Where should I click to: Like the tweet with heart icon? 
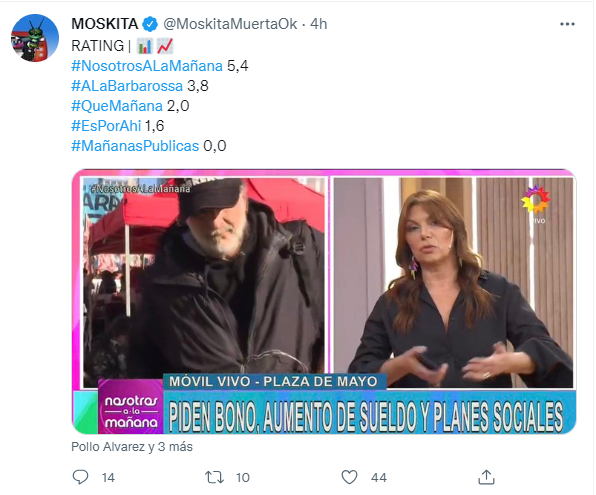[x=349, y=477]
